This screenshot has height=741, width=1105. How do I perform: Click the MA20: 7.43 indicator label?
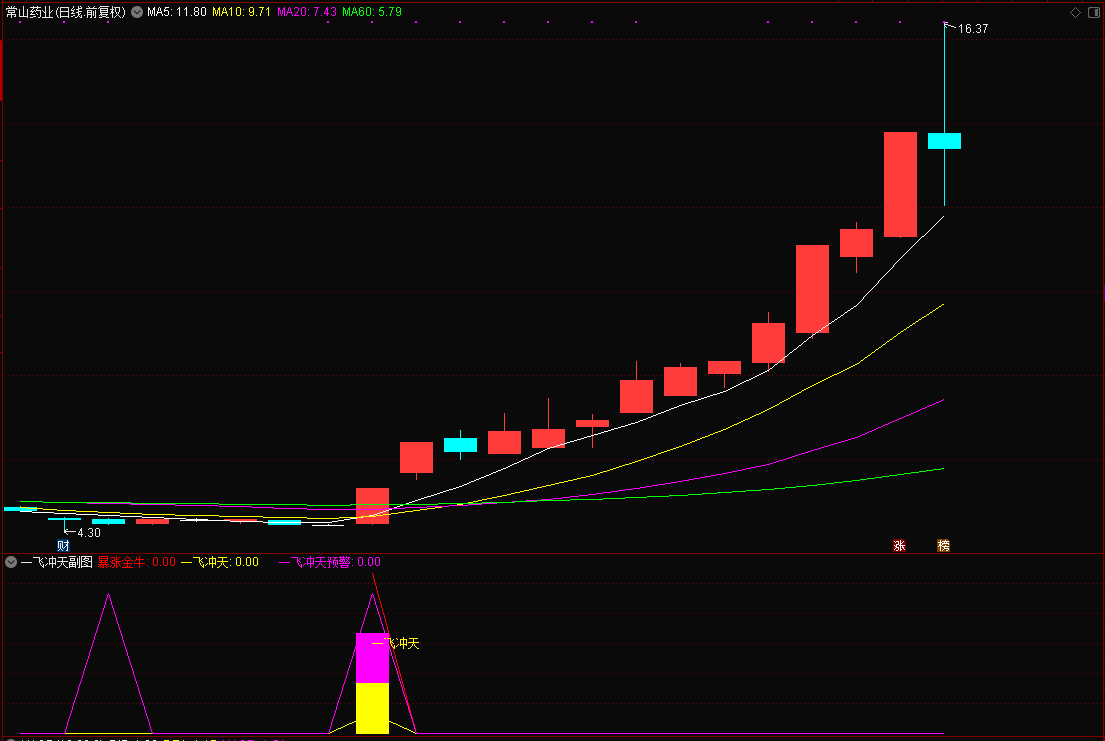[x=307, y=12]
